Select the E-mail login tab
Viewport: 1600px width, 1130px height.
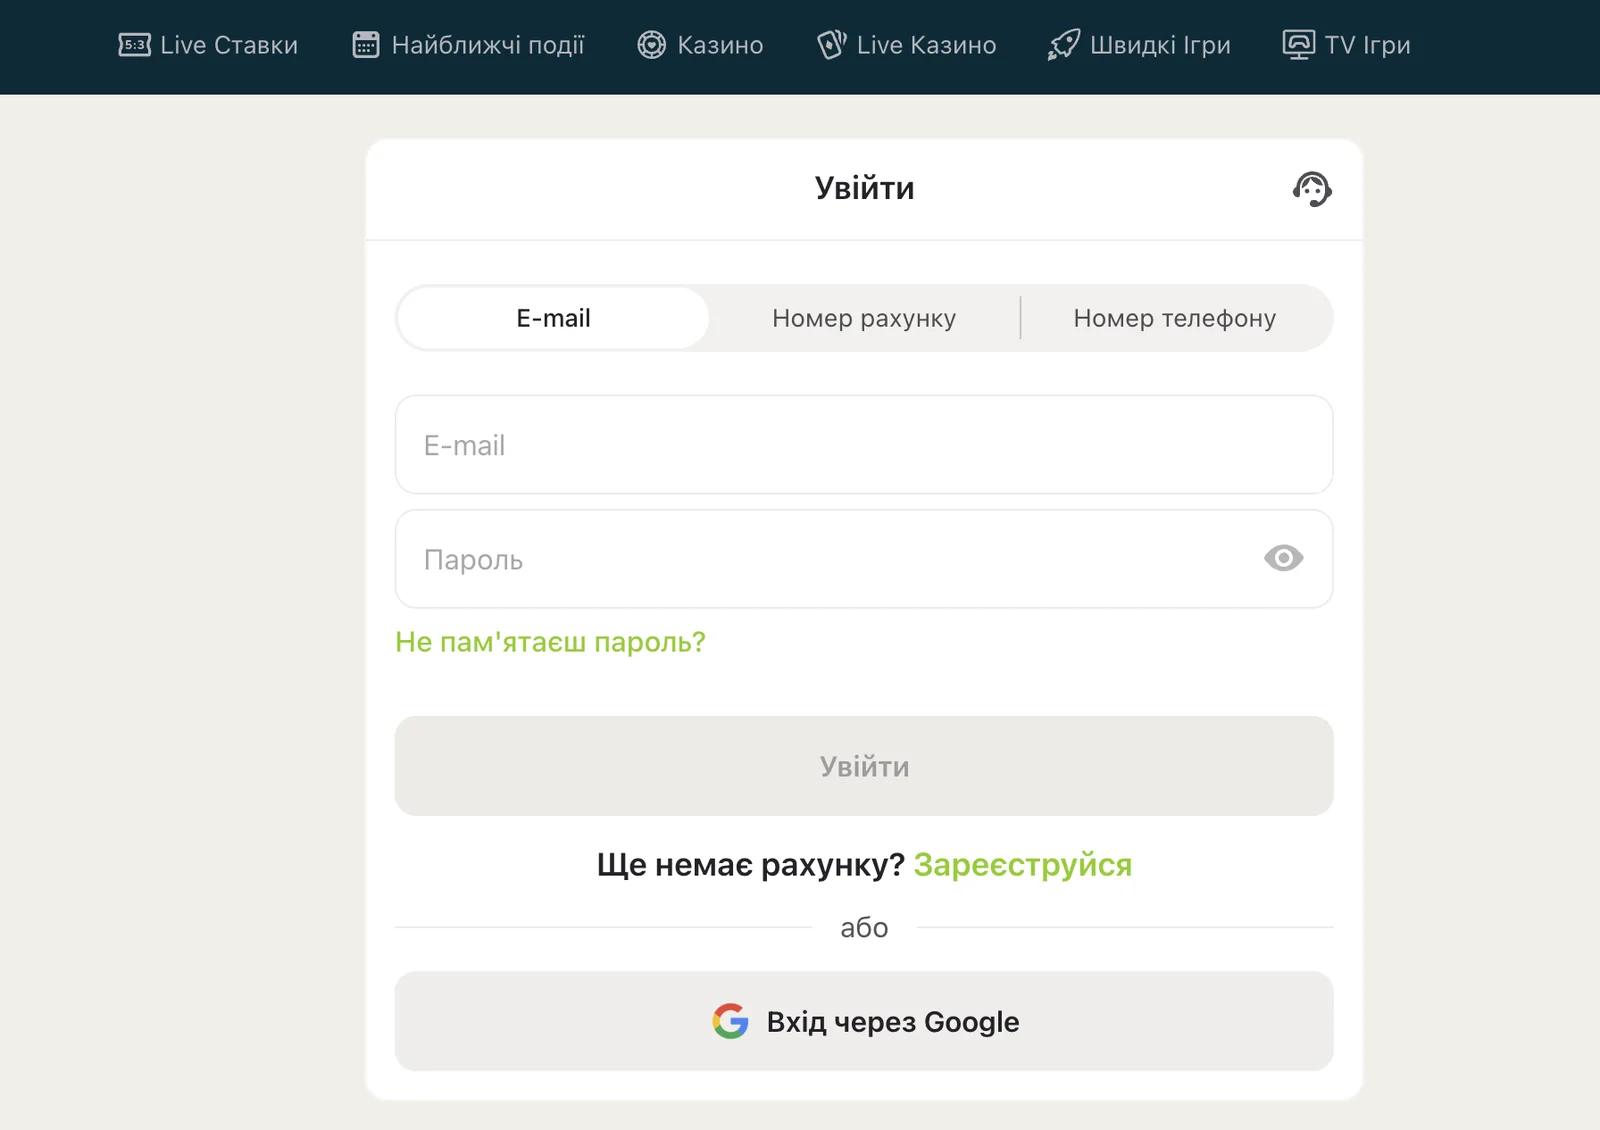pyautogui.click(x=553, y=318)
